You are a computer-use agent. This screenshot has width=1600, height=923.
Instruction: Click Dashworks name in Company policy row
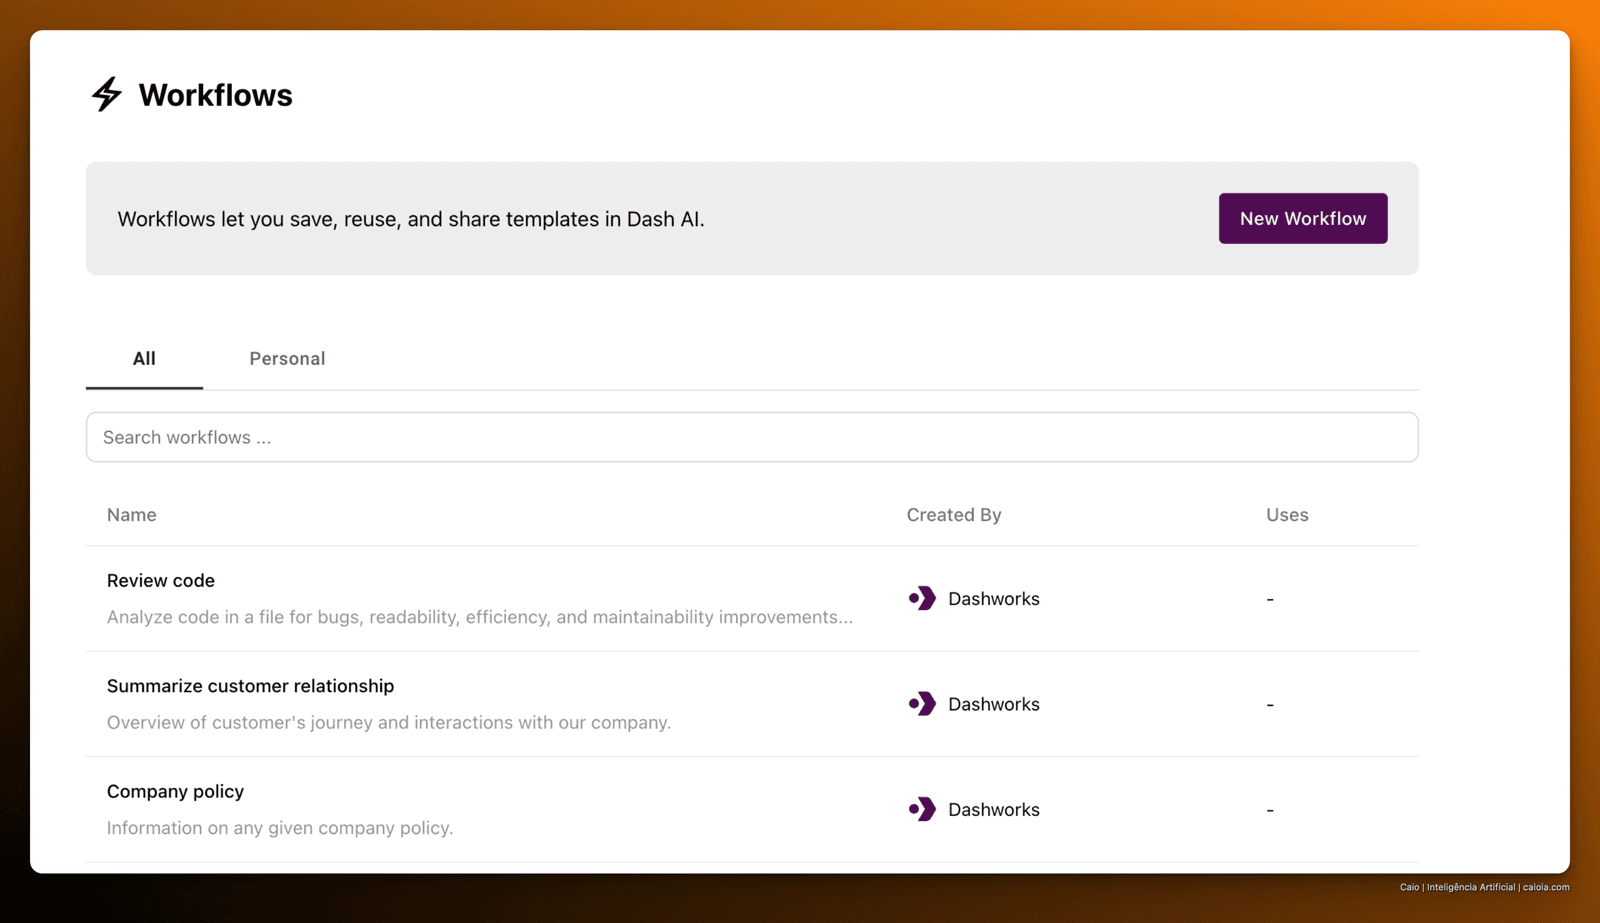994,810
